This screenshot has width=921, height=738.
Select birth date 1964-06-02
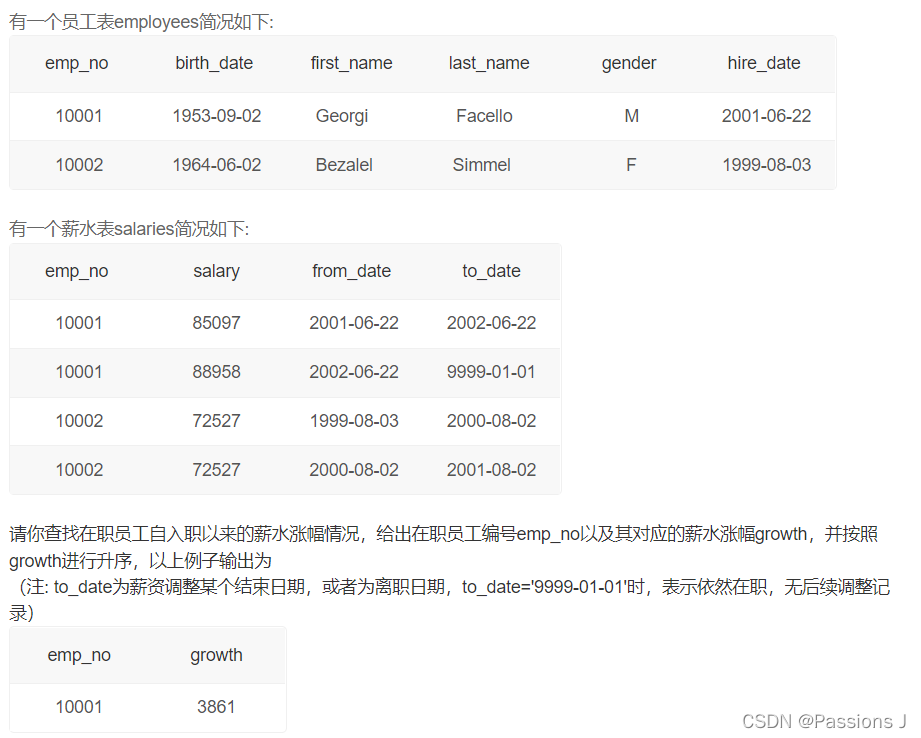pos(217,165)
